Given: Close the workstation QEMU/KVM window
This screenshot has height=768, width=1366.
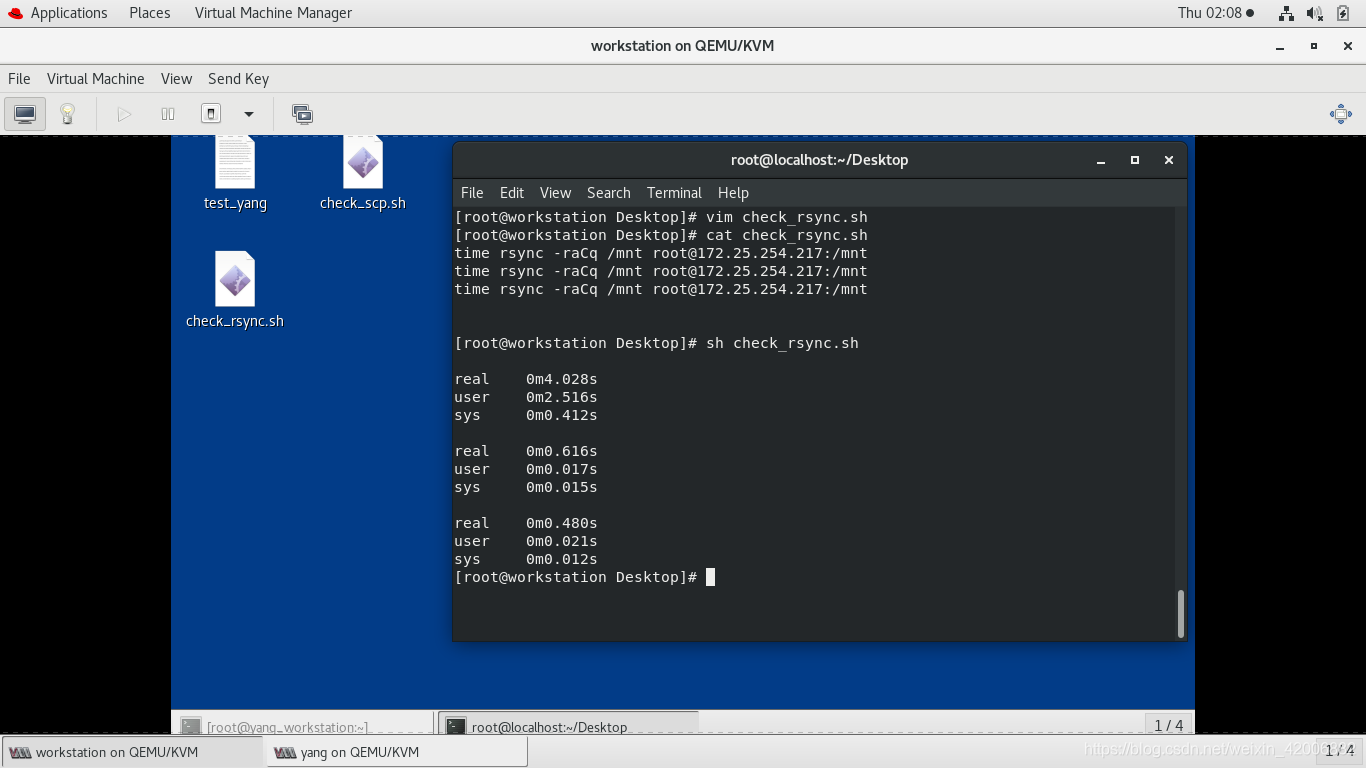Looking at the screenshot, I should (1347, 46).
